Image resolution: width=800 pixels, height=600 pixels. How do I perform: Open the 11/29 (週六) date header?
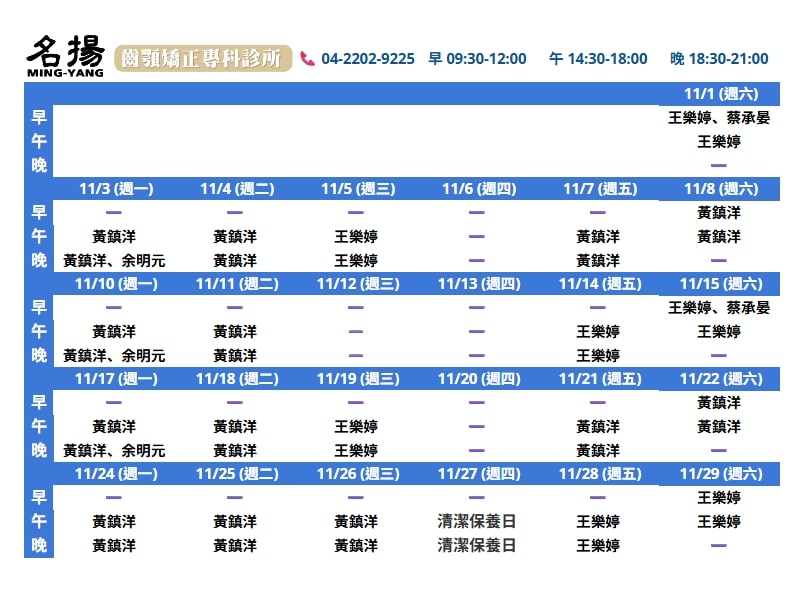(x=719, y=474)
